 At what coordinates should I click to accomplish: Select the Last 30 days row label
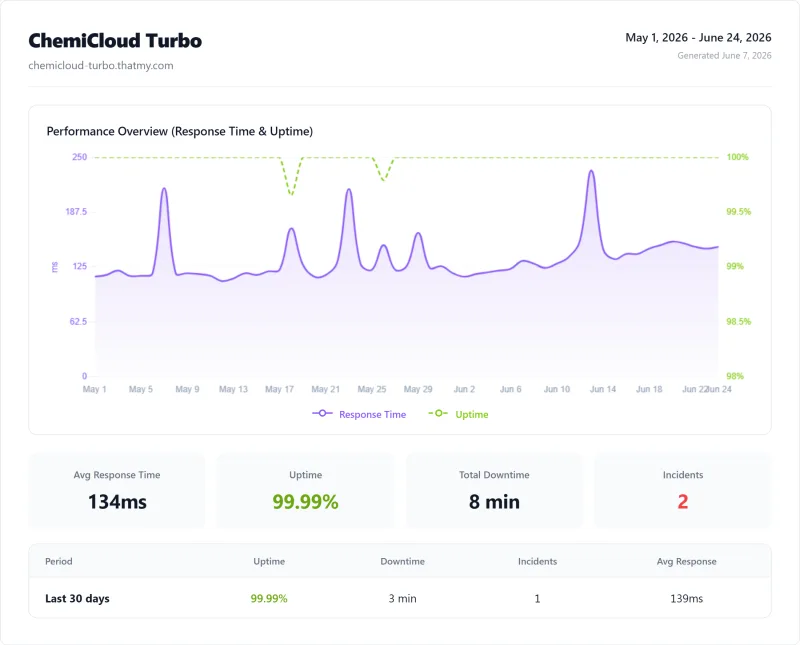[x=77, y=599]
